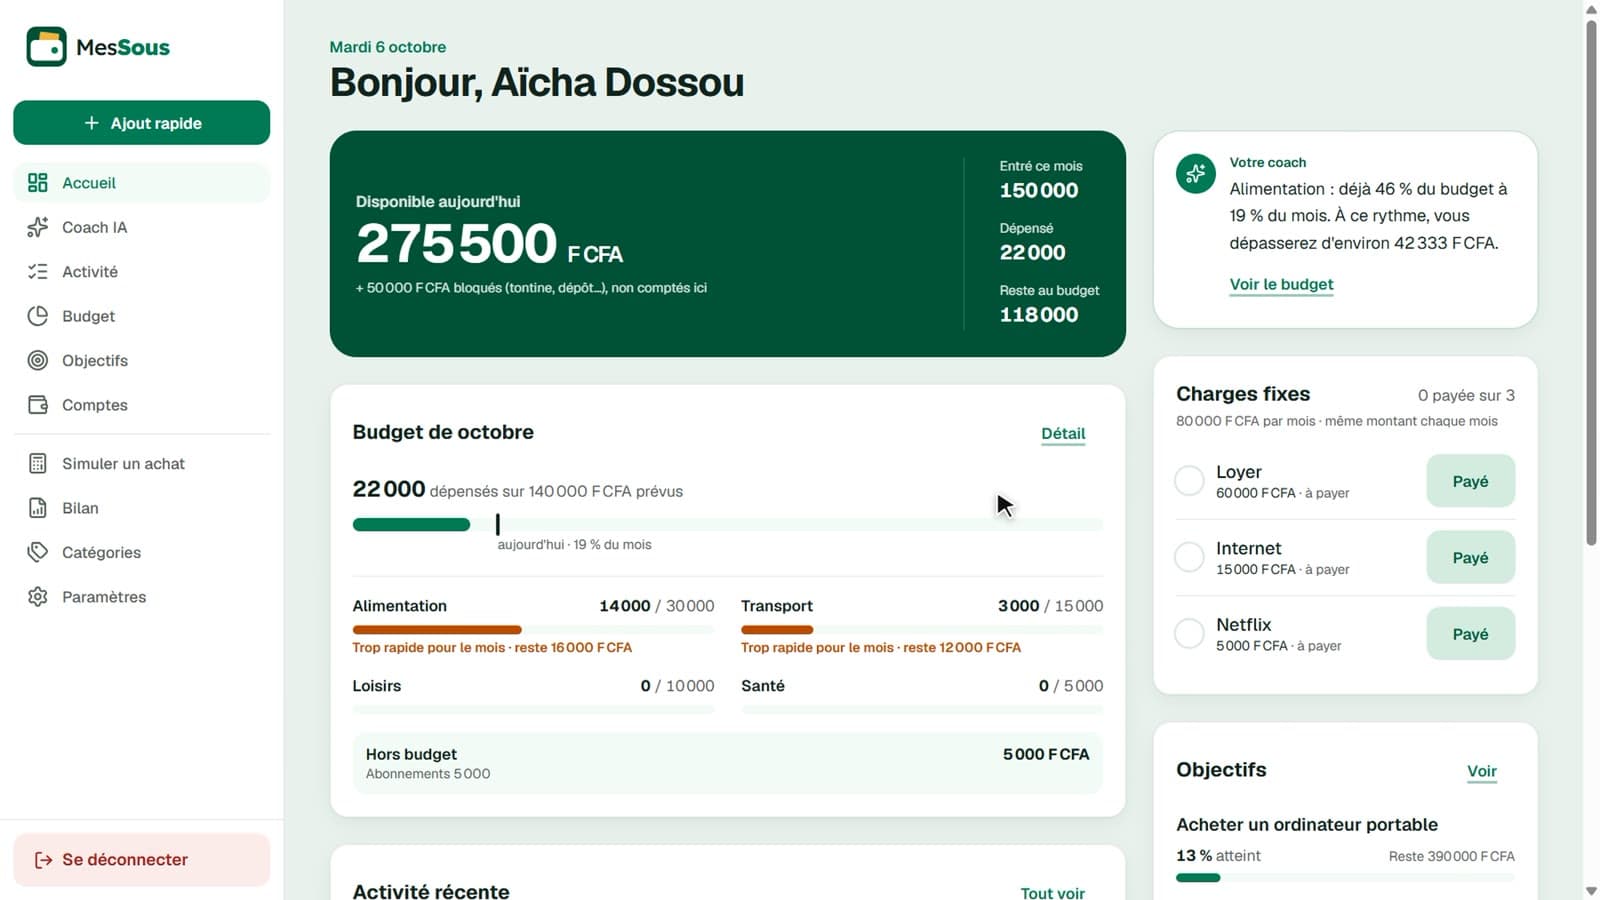The width and height of the screenshot is (1600, 900).
Task: Click the Catégories tag icon
Action: click(38, 552)
